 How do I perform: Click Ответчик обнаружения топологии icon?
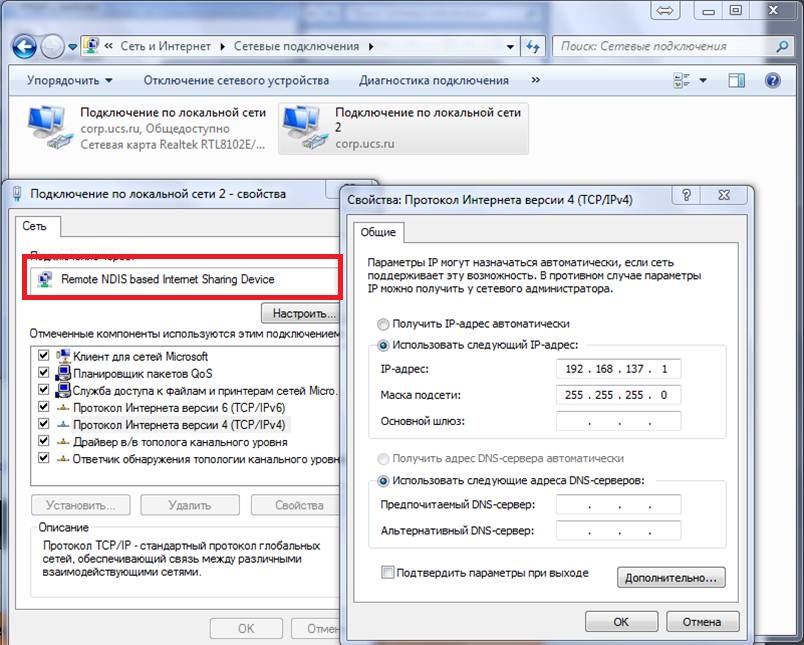pos(63,458)
